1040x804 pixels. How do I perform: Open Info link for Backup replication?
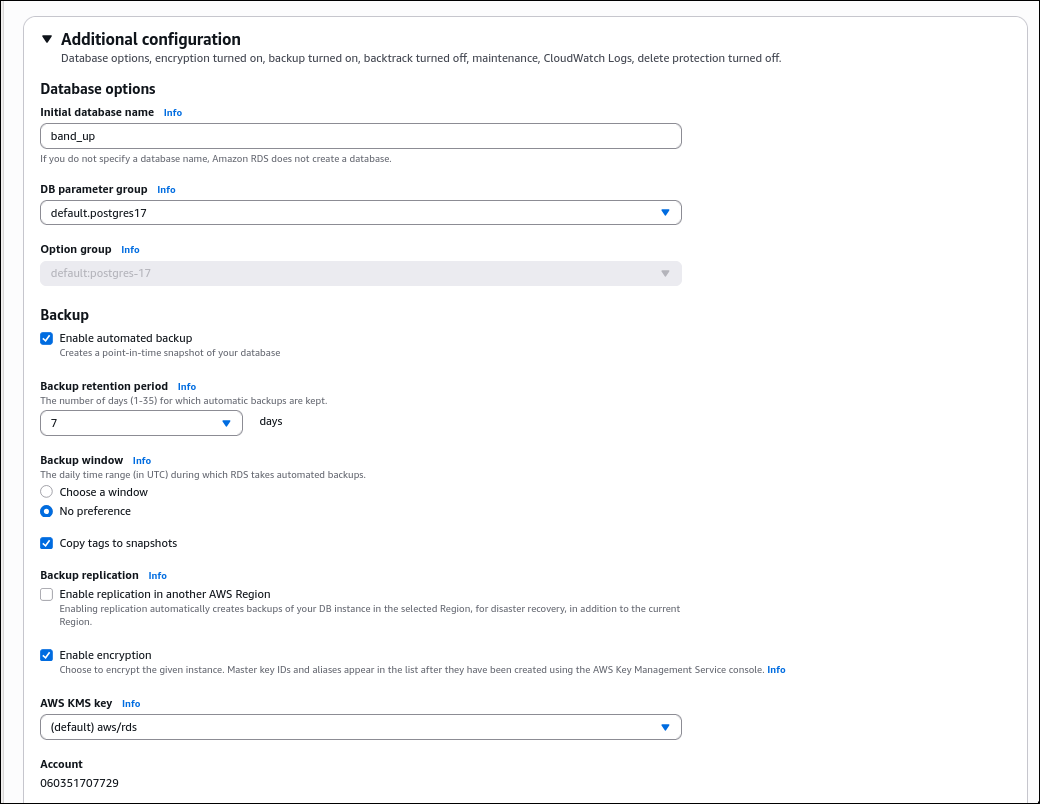point(157,576)
